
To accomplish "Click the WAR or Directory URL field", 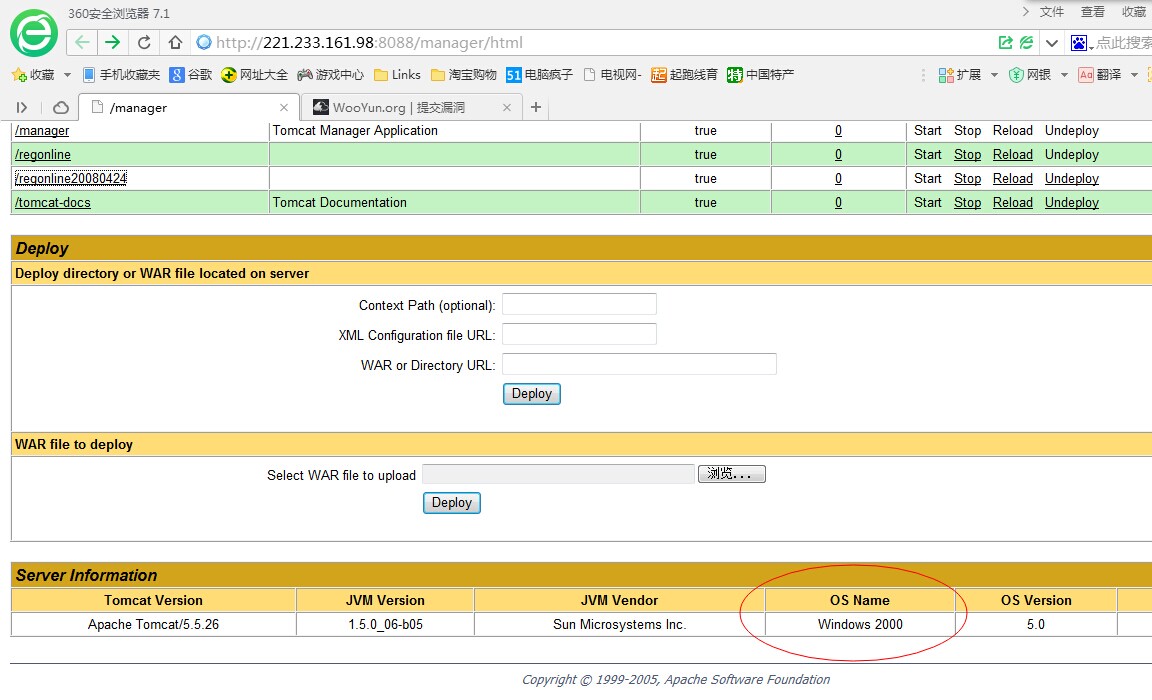I will [x=639, y=364].
